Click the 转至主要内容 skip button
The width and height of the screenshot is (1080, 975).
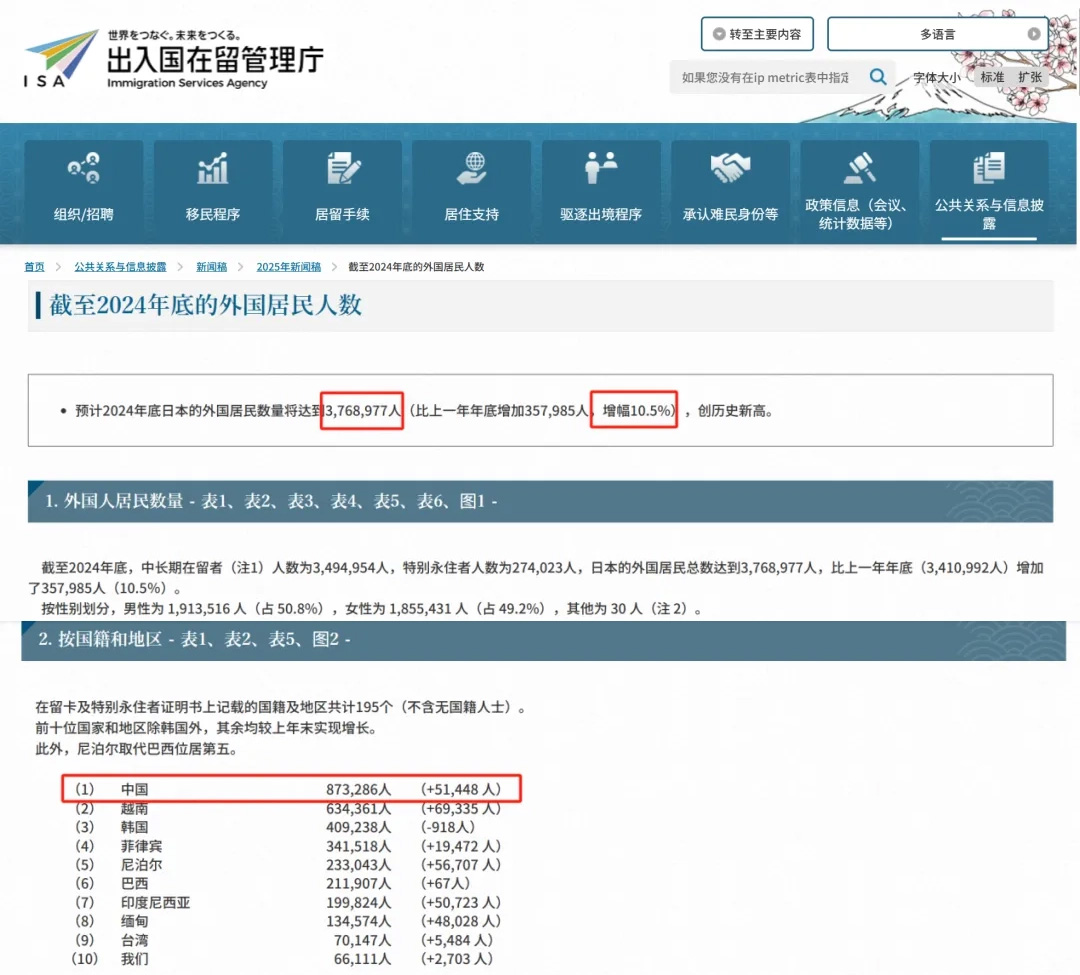(x=757, y=34)
